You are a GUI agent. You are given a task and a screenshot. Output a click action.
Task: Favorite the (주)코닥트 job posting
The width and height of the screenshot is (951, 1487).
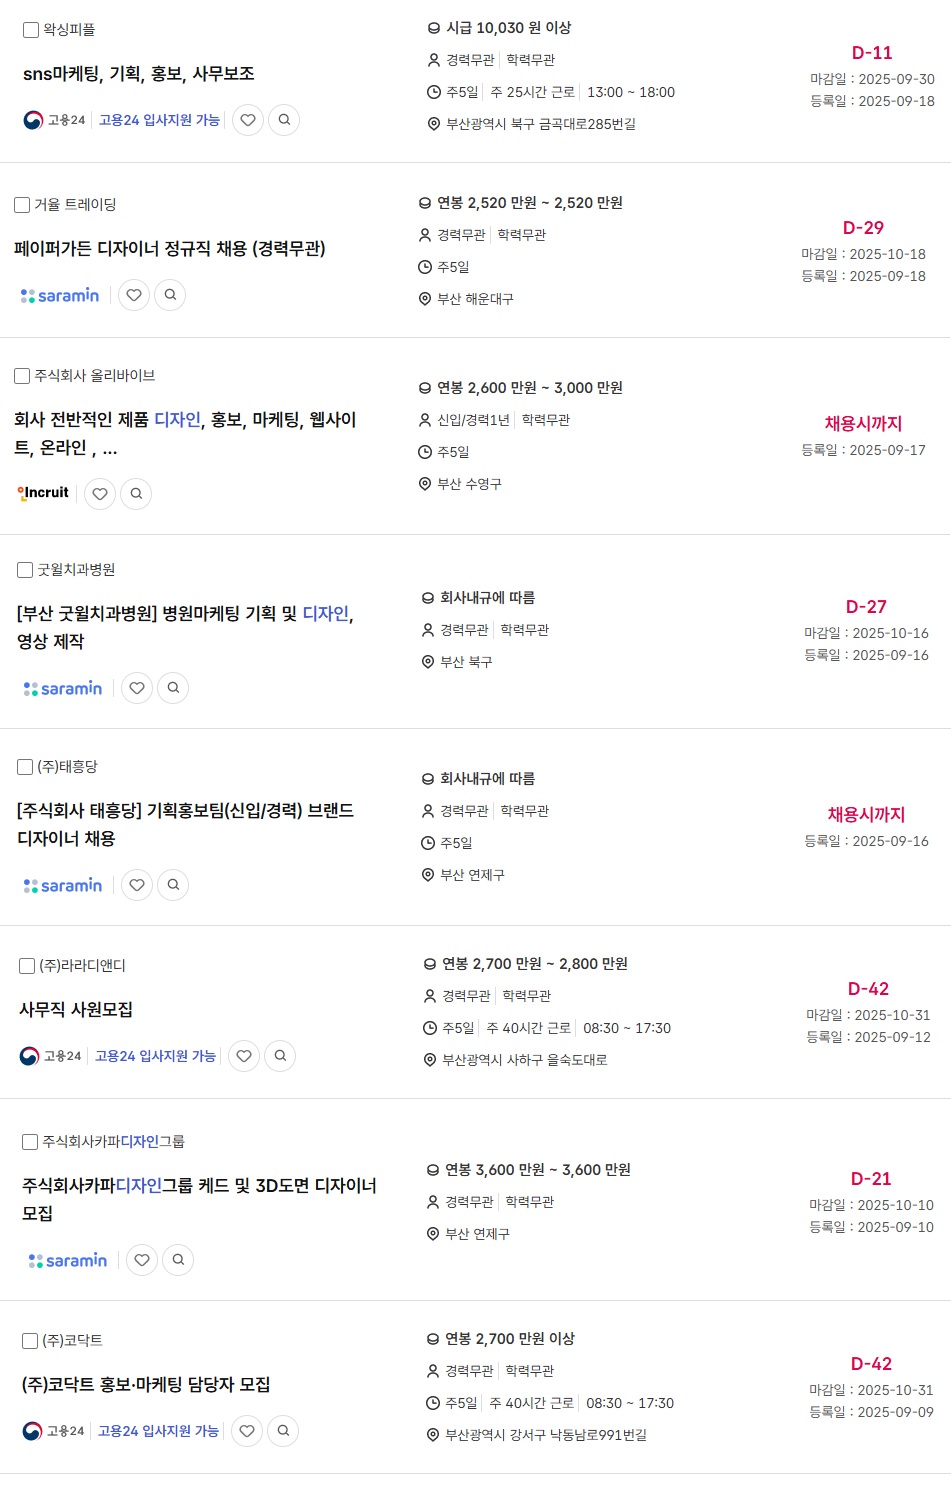pyautogui.click(x=247, y=1431)
